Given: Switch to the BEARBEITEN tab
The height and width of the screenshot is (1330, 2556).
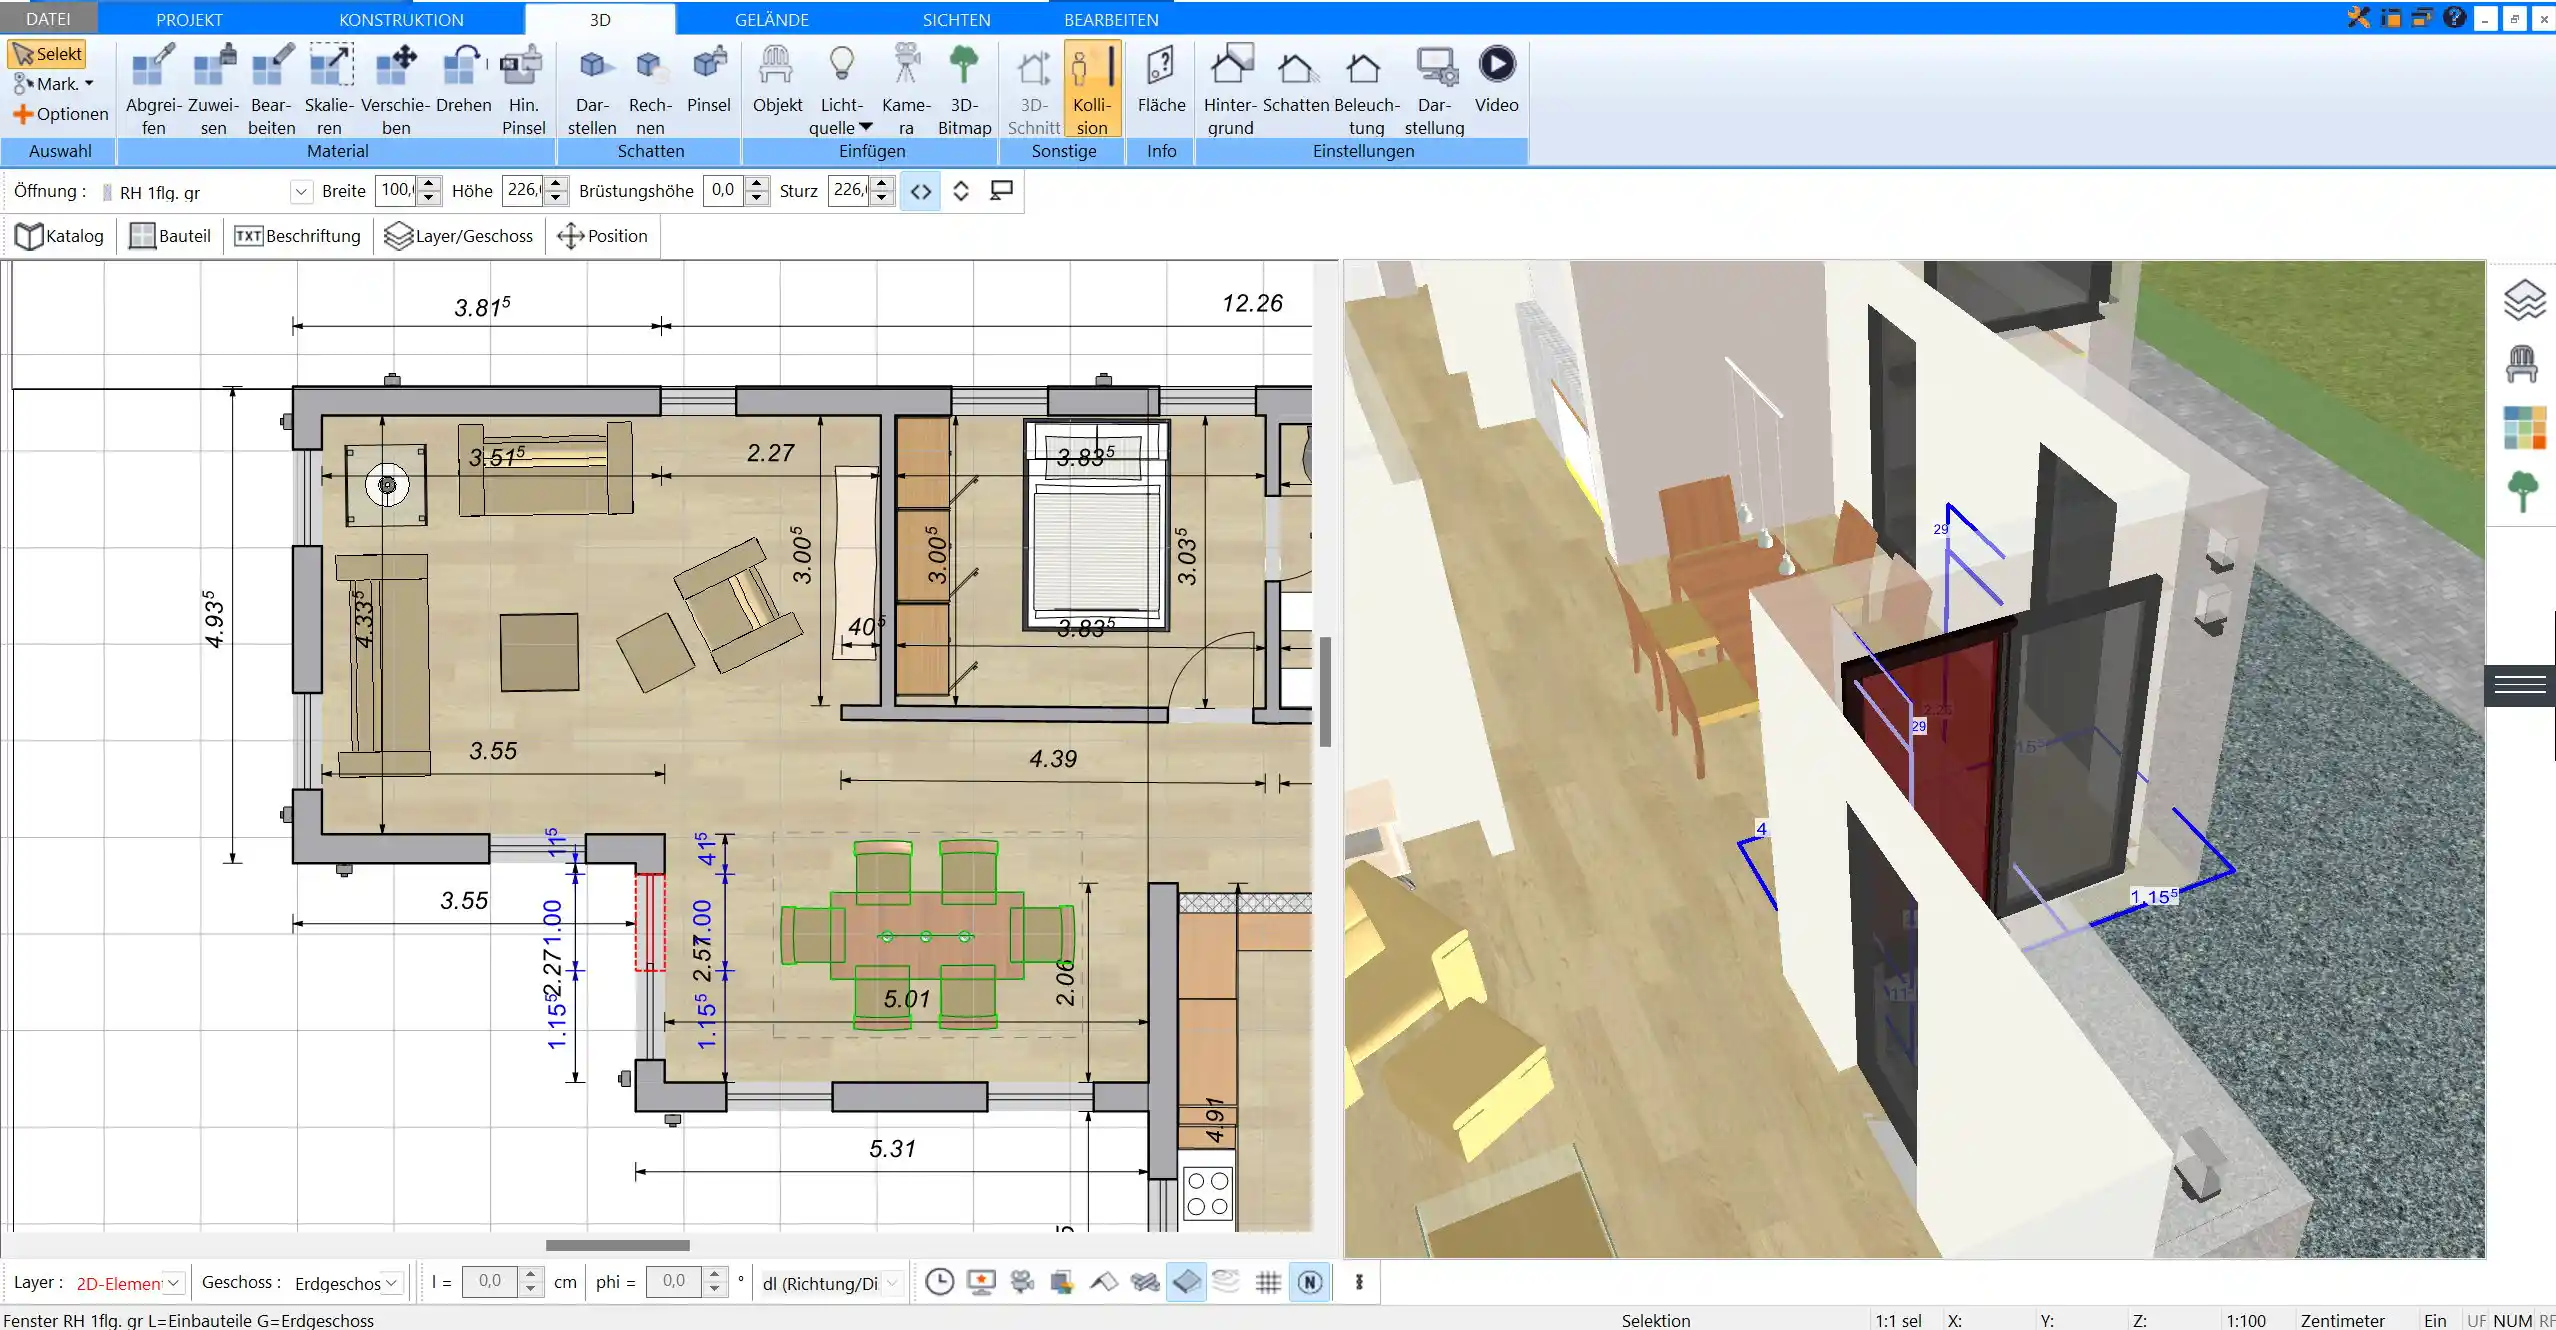Looking at the screenshot, I should [1111, 19].
